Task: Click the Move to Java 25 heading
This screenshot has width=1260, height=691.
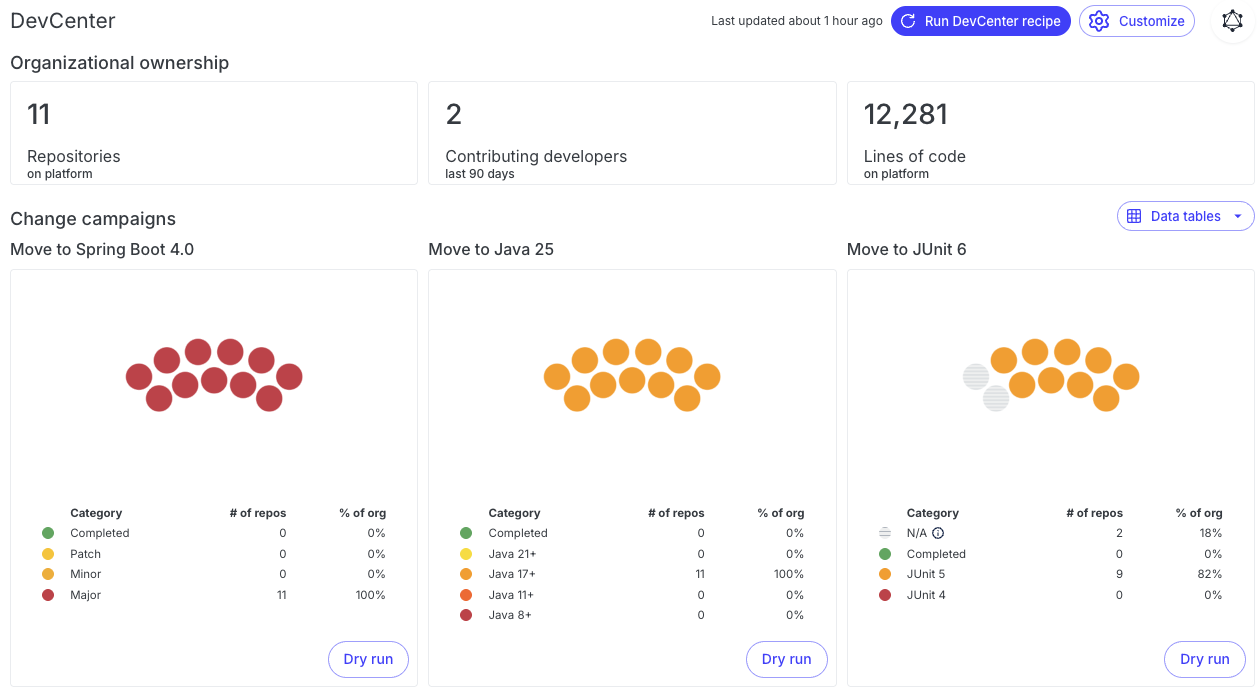Action: pyautogui.click(x=491, y=249)
